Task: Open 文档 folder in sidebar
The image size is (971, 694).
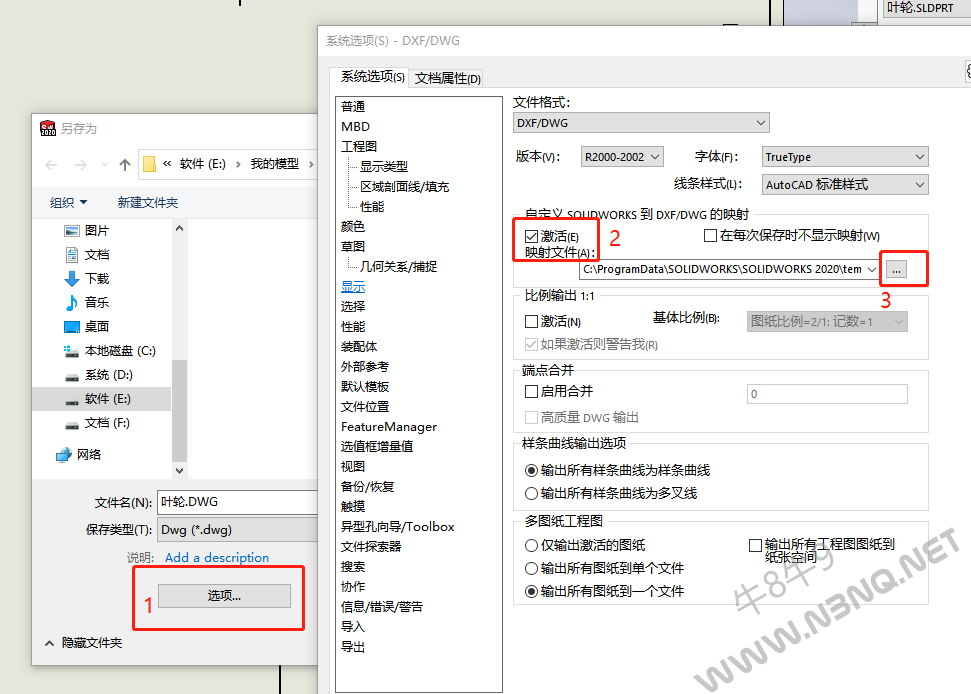Action: [87, 254]
